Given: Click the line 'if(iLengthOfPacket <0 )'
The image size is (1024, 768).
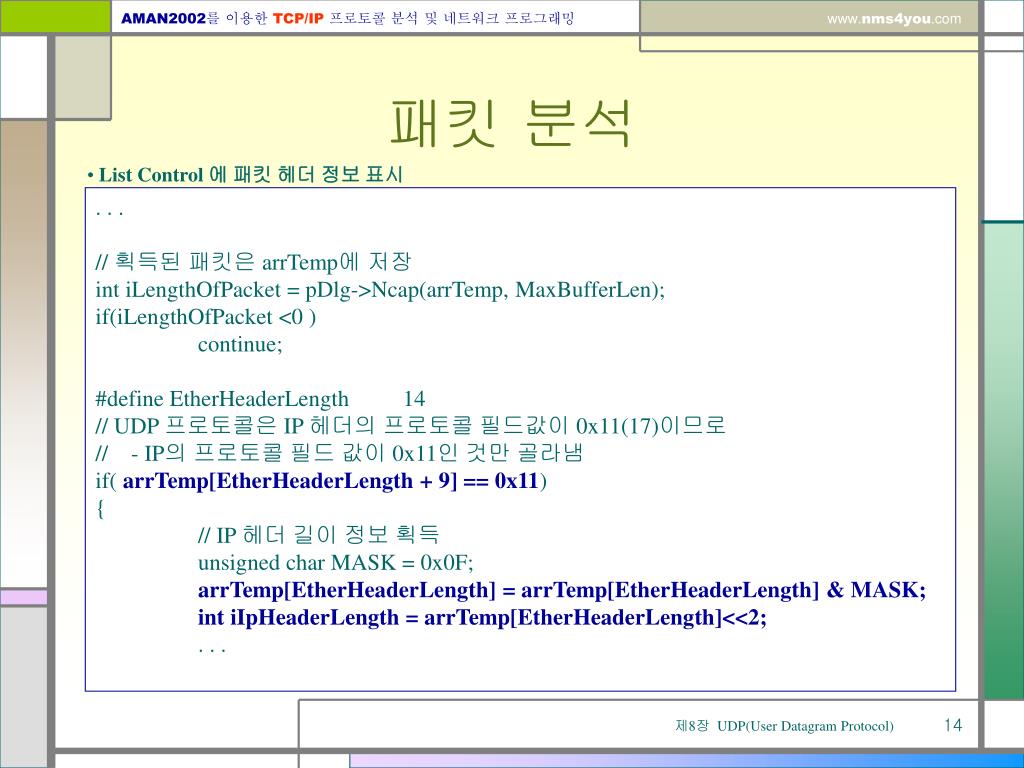Looking at the screenshot, I should (206, 317).
